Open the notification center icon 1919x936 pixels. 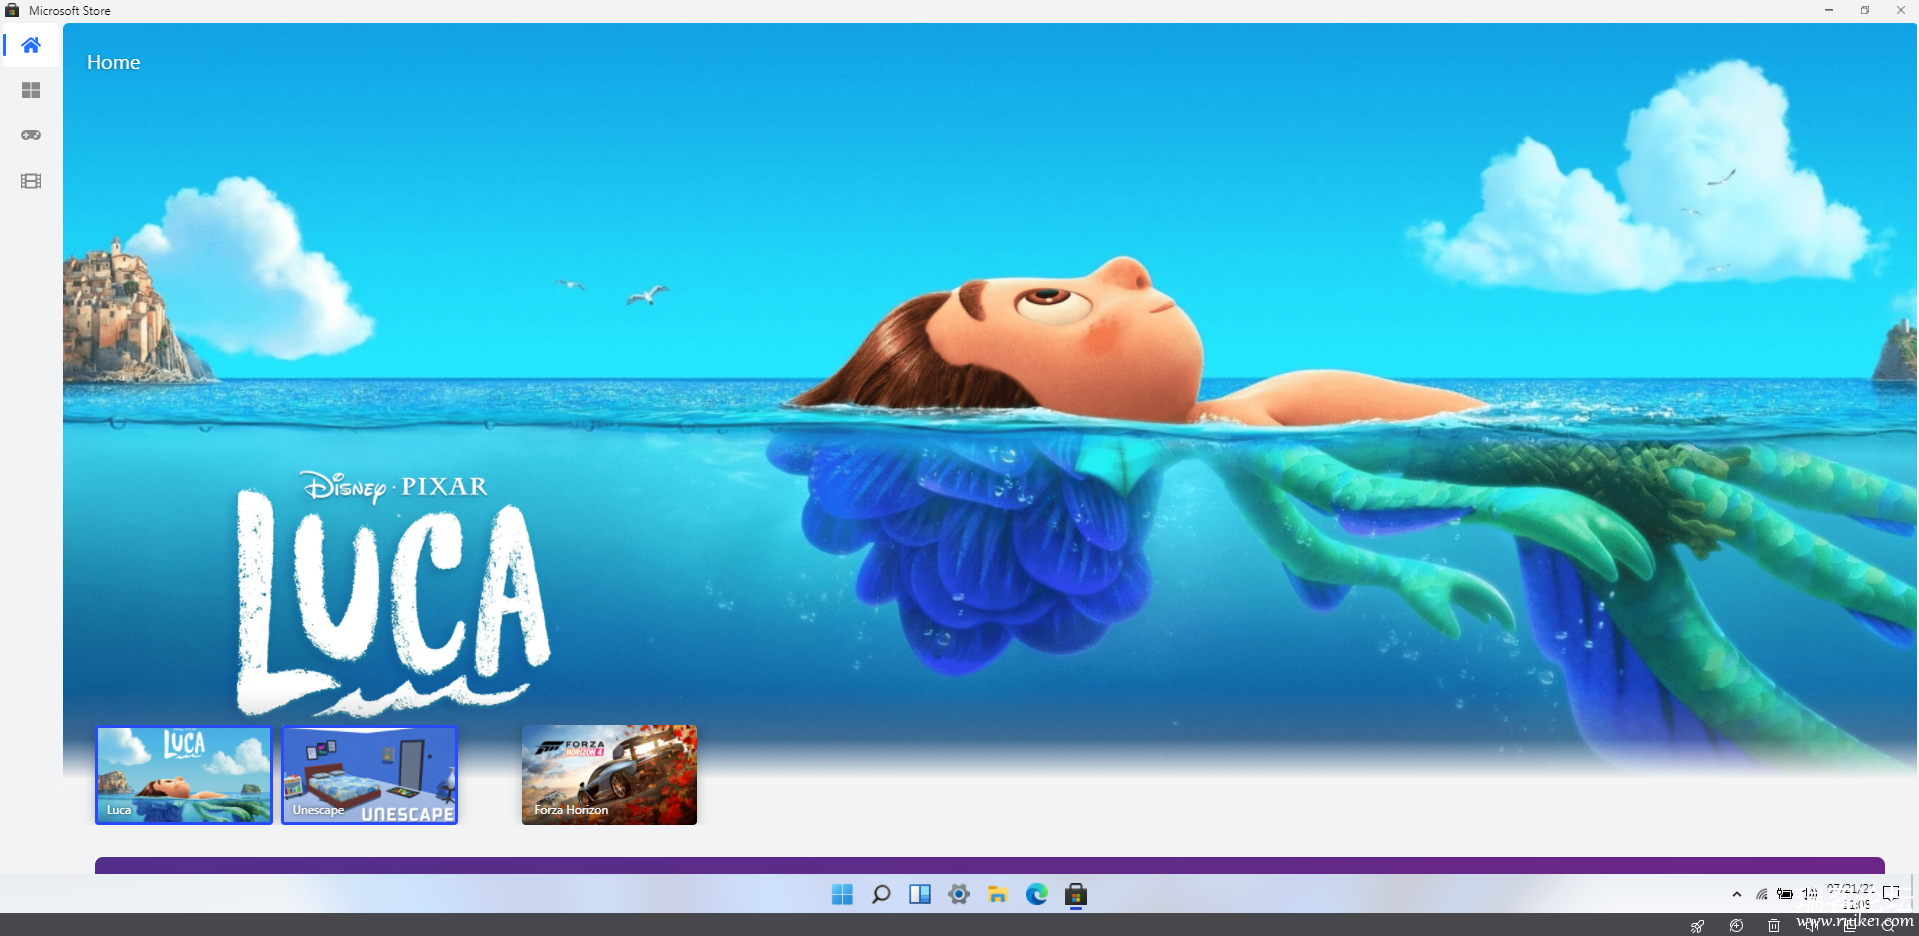coord(1891,893)
